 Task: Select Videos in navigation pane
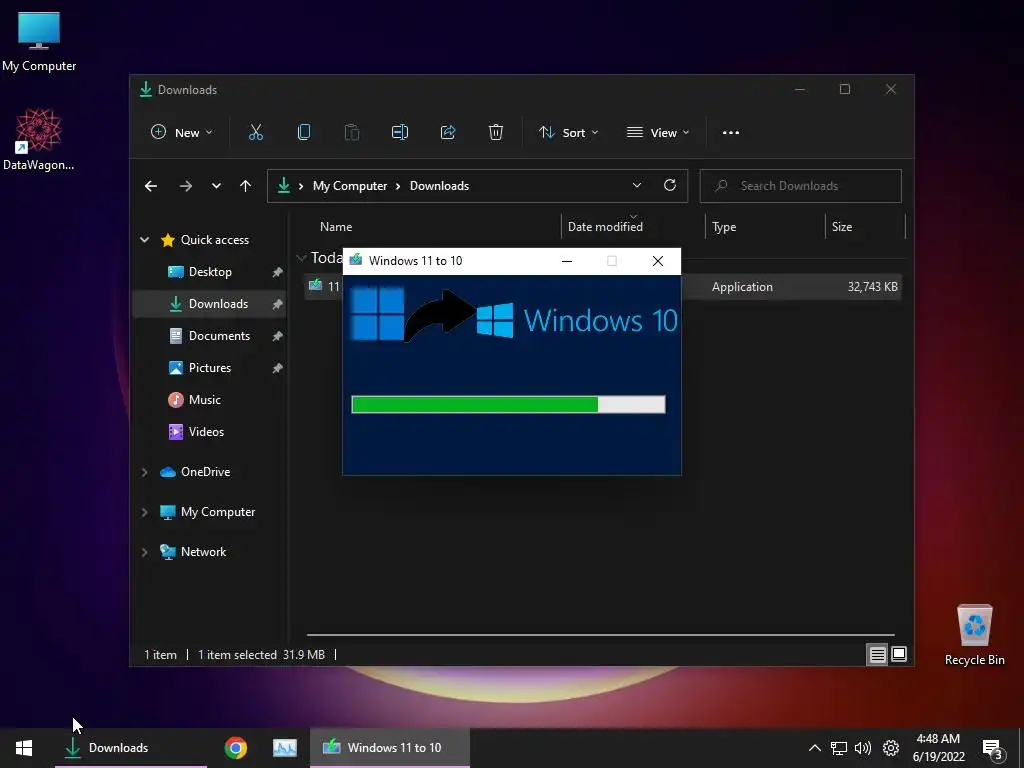tap(210, 432)
